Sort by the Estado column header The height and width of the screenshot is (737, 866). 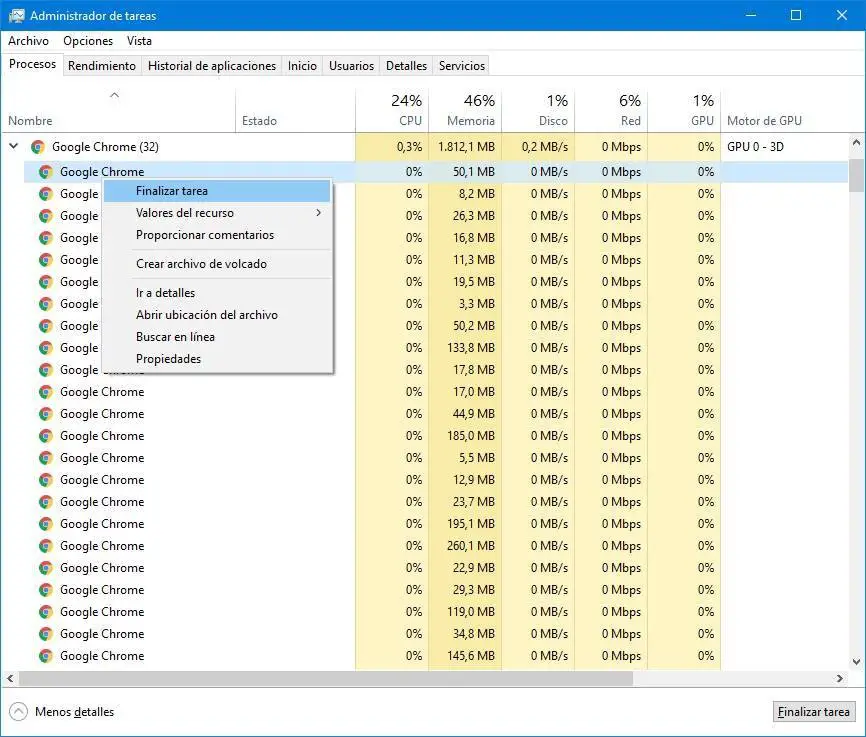pos(295,110)
